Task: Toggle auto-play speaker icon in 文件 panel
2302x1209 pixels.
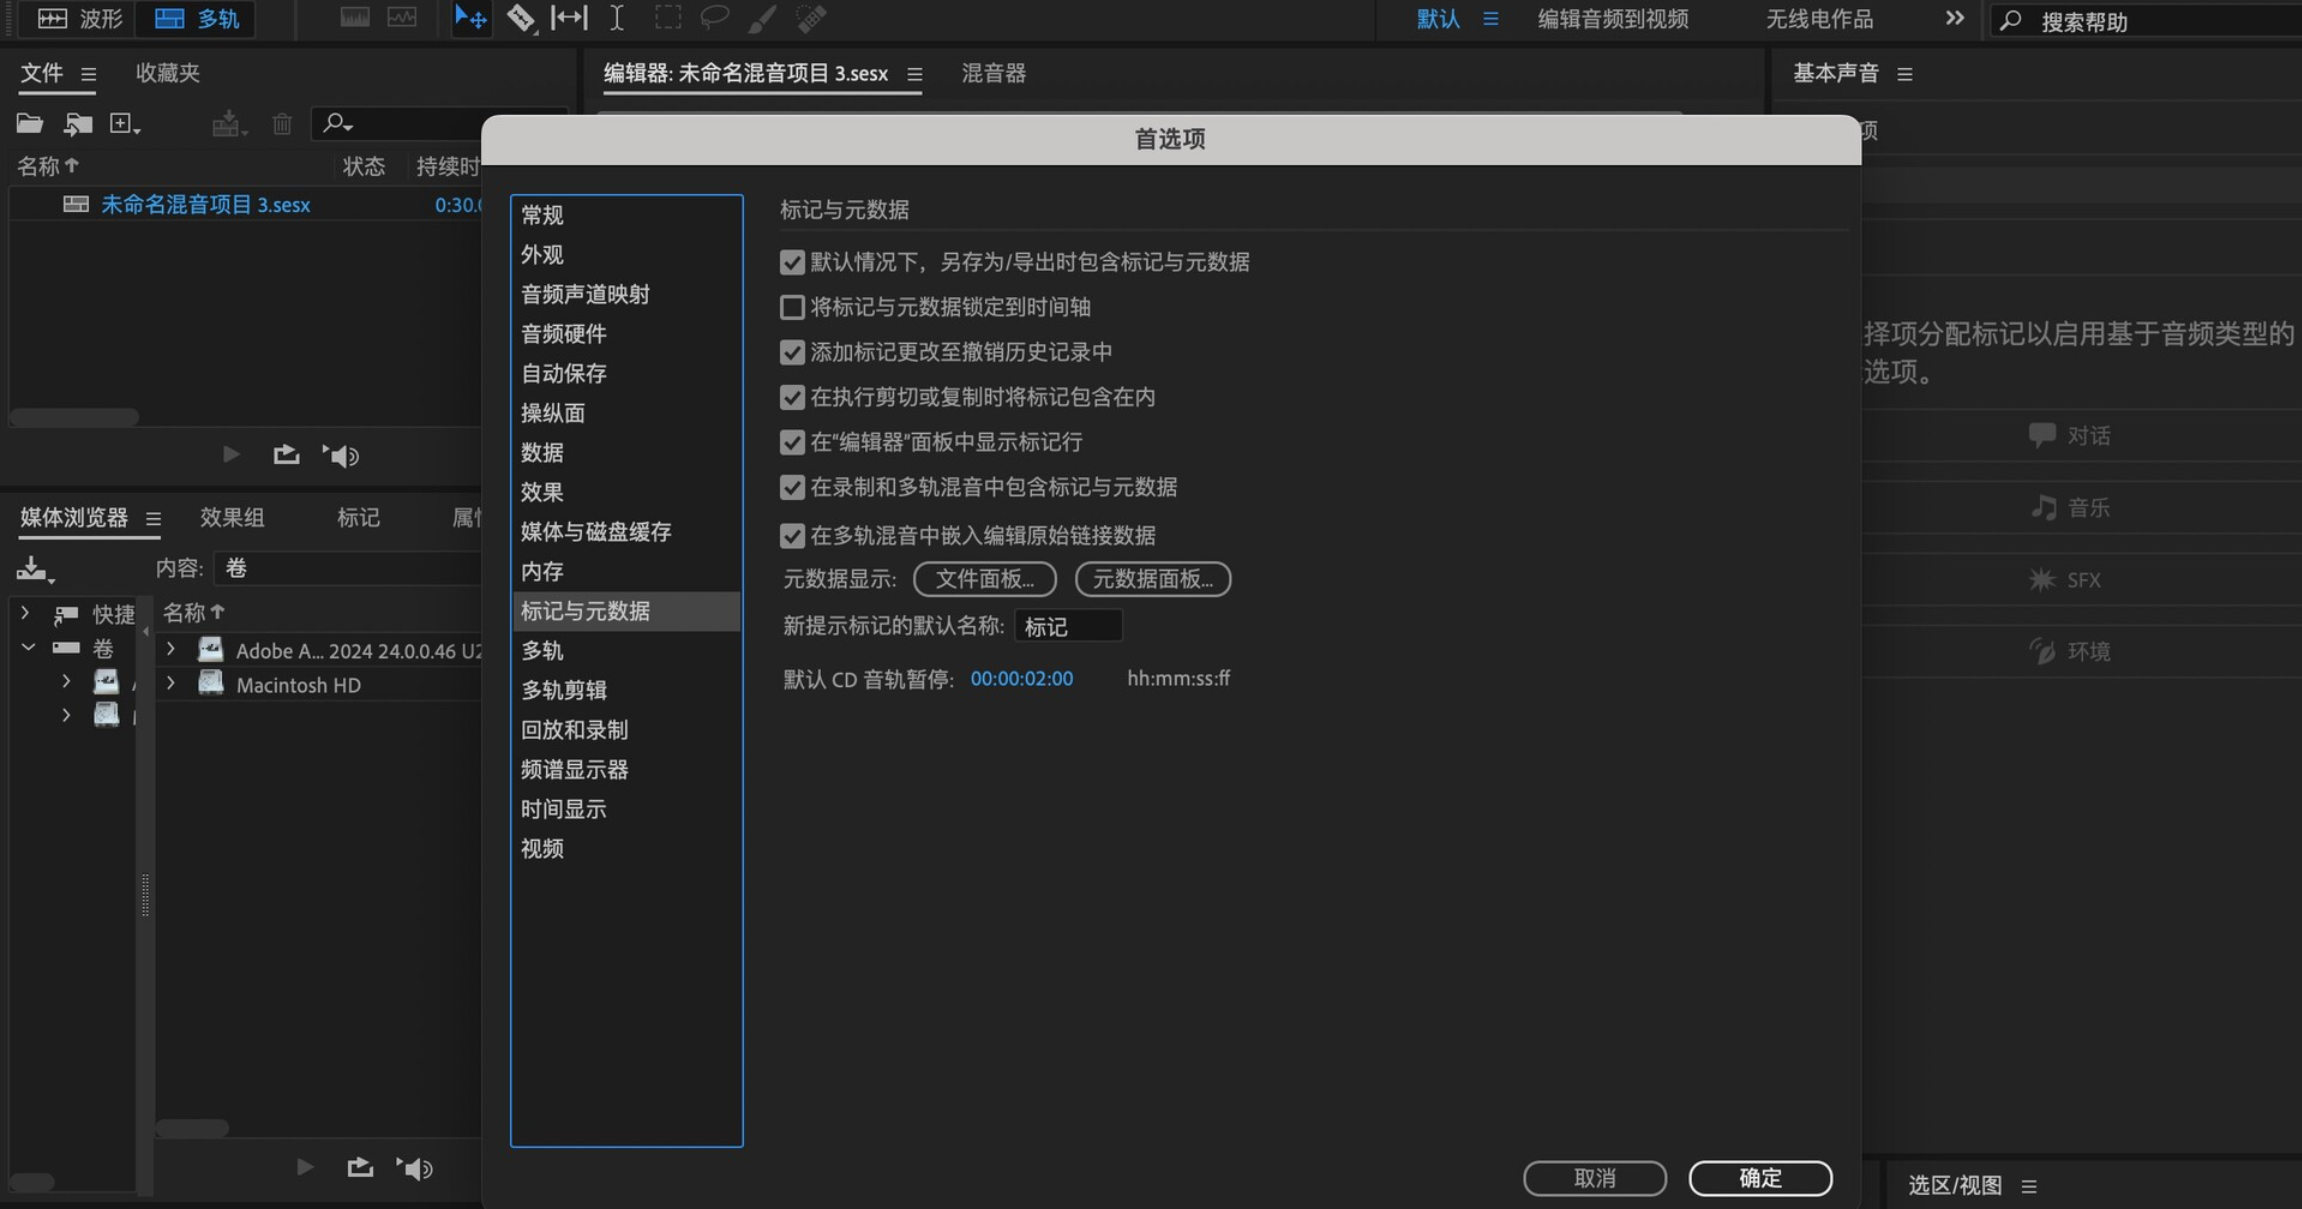Action: click(x=341, y=456)
